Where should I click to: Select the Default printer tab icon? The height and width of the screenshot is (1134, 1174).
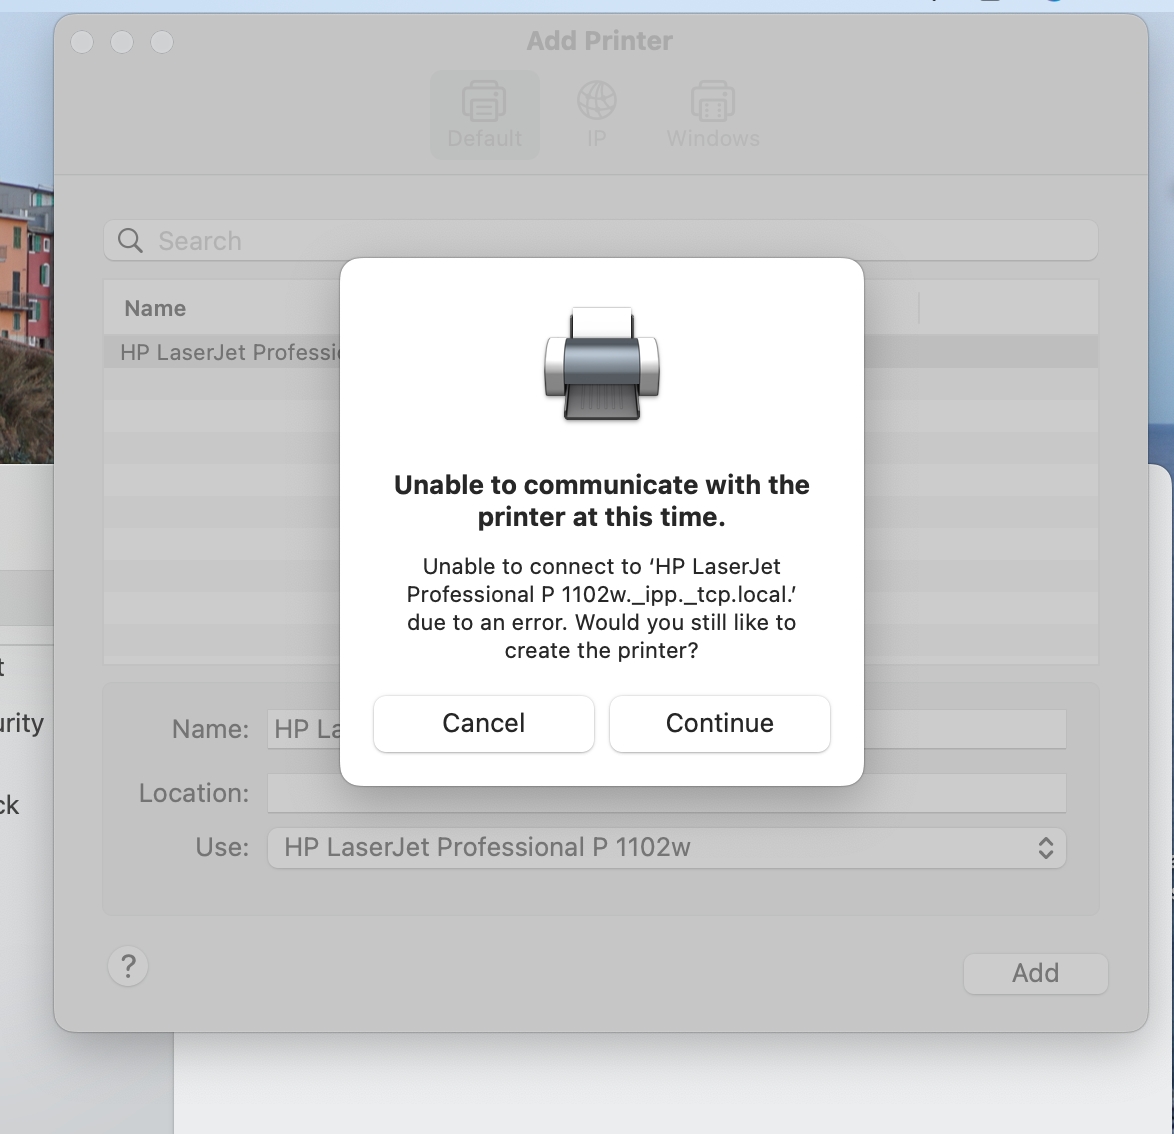point(484,115)
